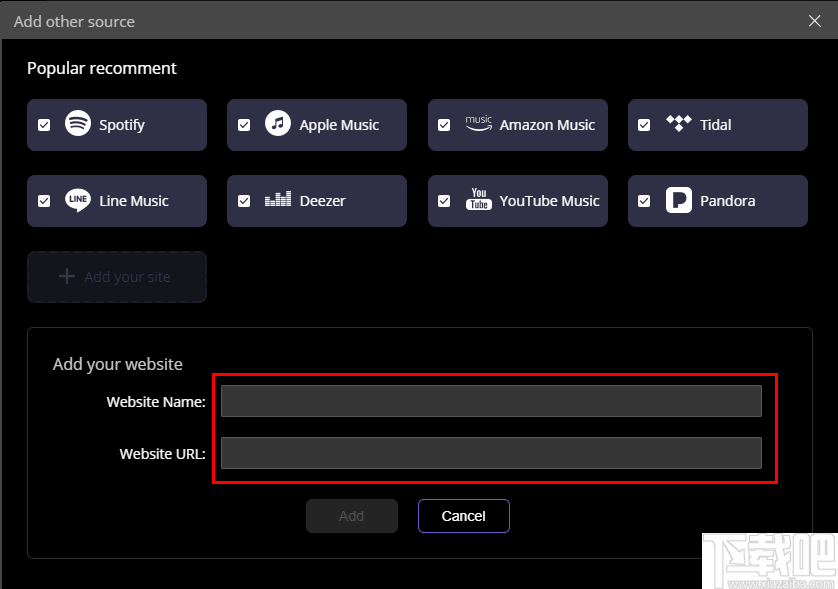Toggle the Amazon Music checkbox
Viewport: 838px width, 589px height.
click(x=444, y=125)
